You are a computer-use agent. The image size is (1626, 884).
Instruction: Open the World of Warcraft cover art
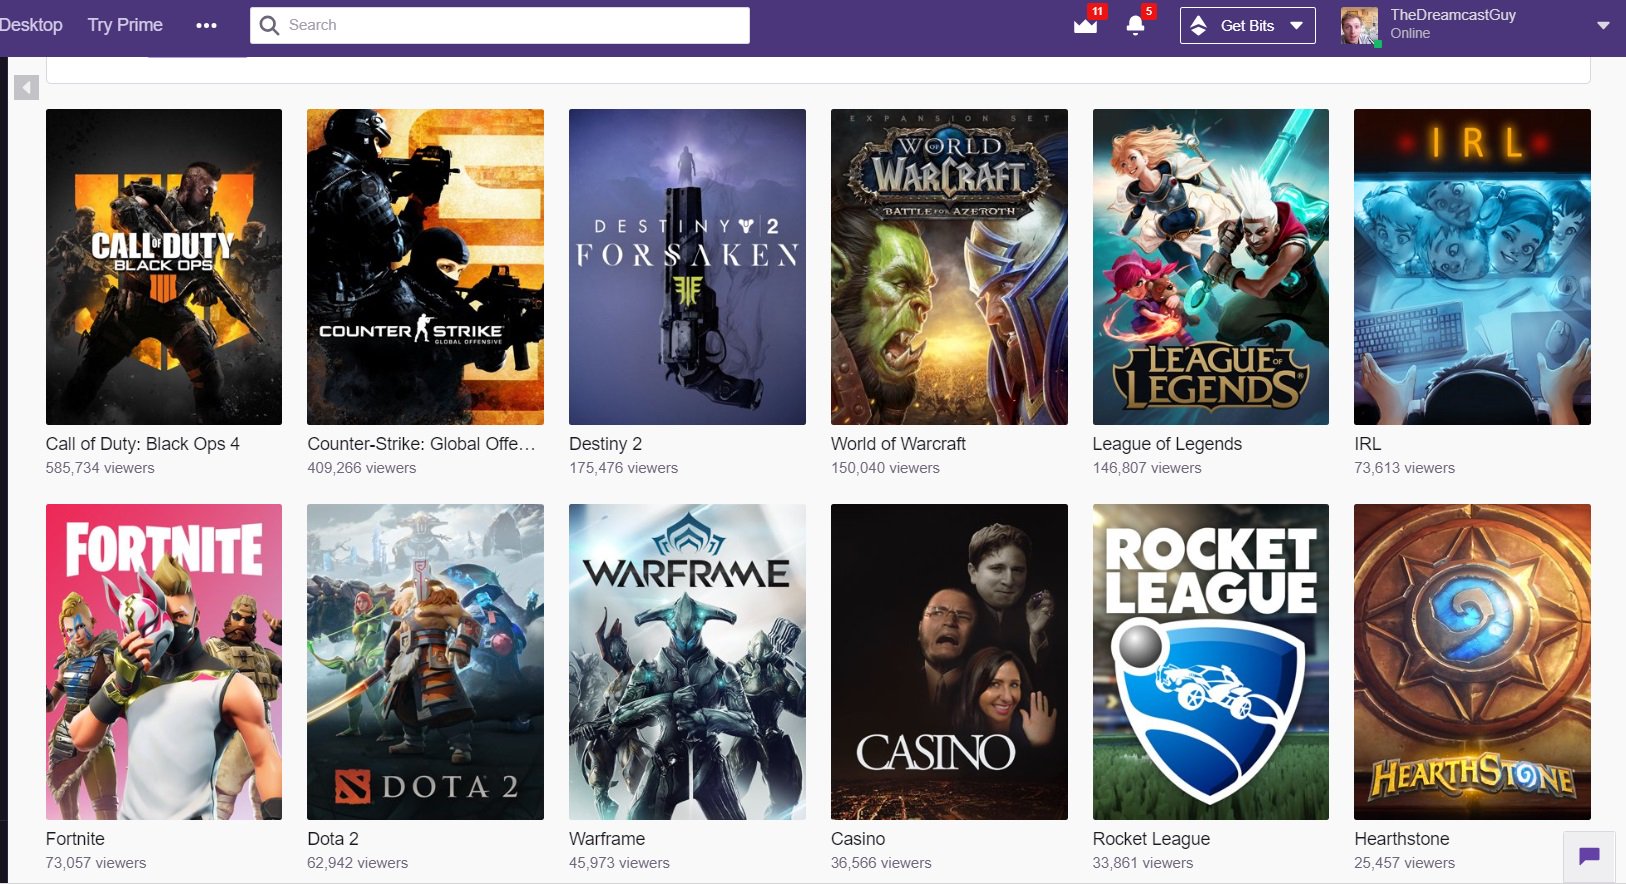coord(949,267)
